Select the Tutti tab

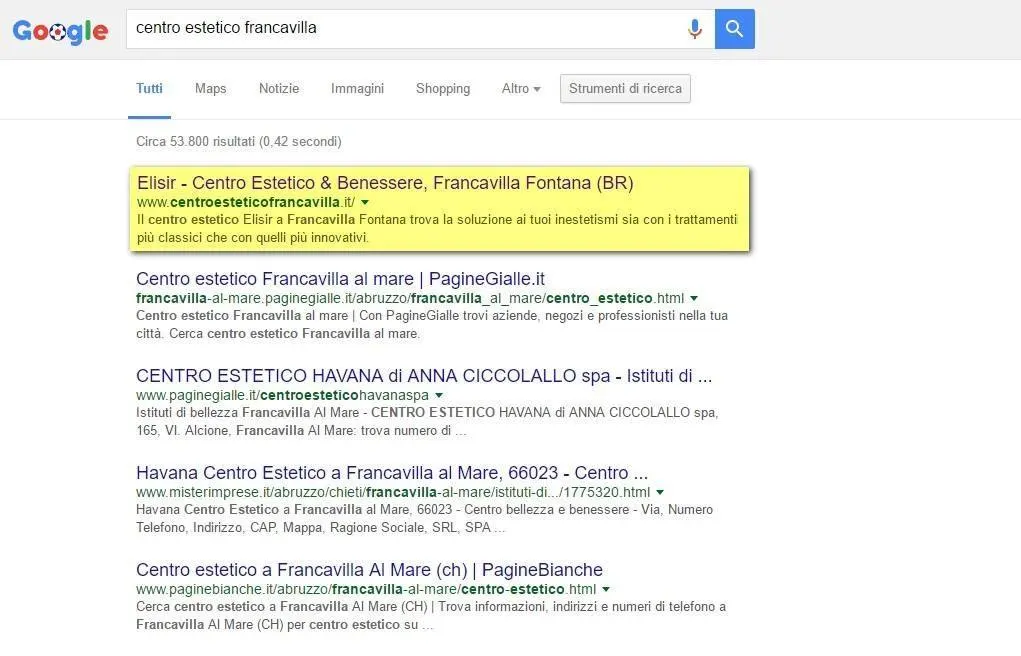tap(149, 89)
